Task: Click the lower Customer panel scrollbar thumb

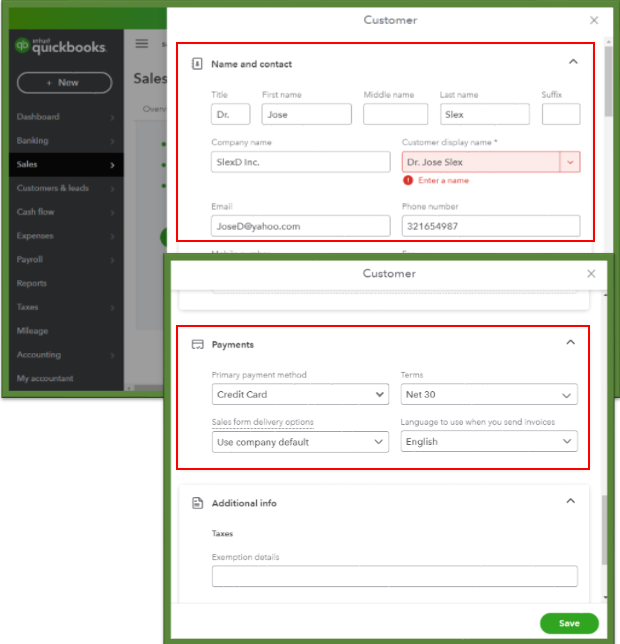Action: pos(604,530)
